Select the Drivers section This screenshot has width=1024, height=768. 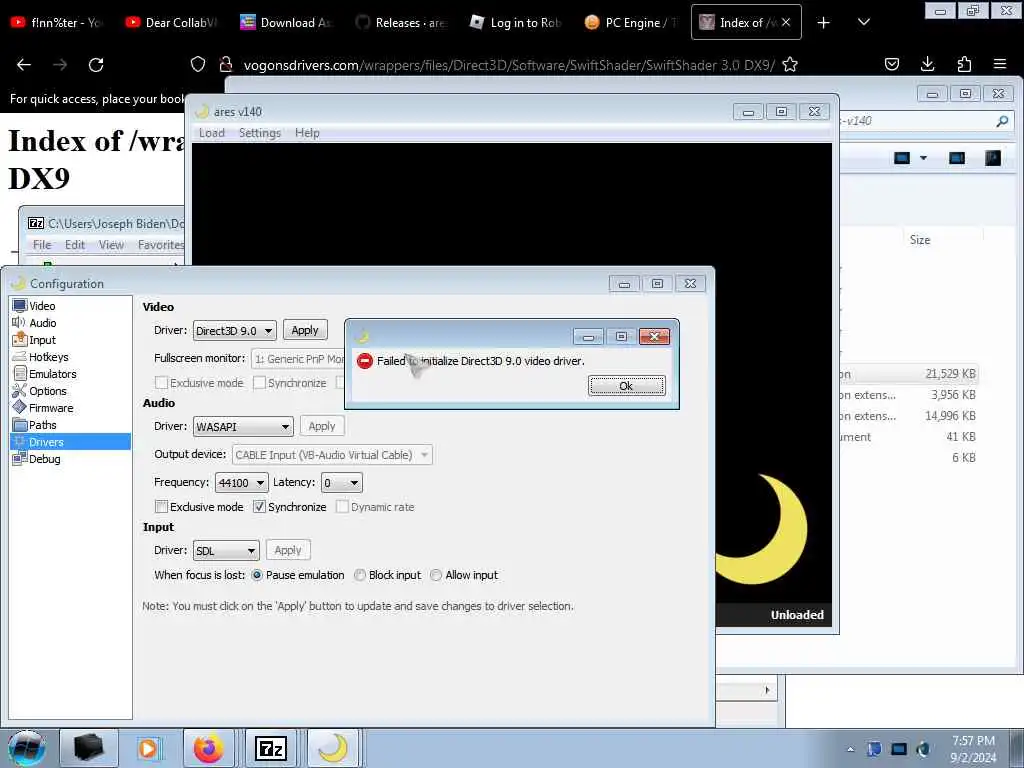(71, 441)
